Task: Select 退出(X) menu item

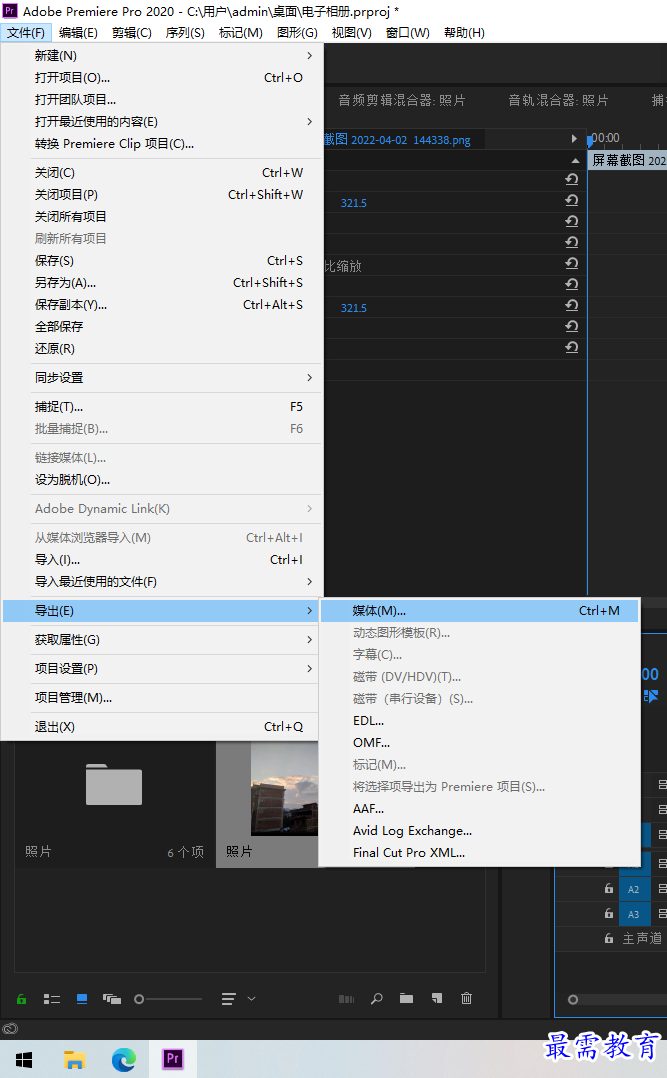Action: click(x=162, y=727)
